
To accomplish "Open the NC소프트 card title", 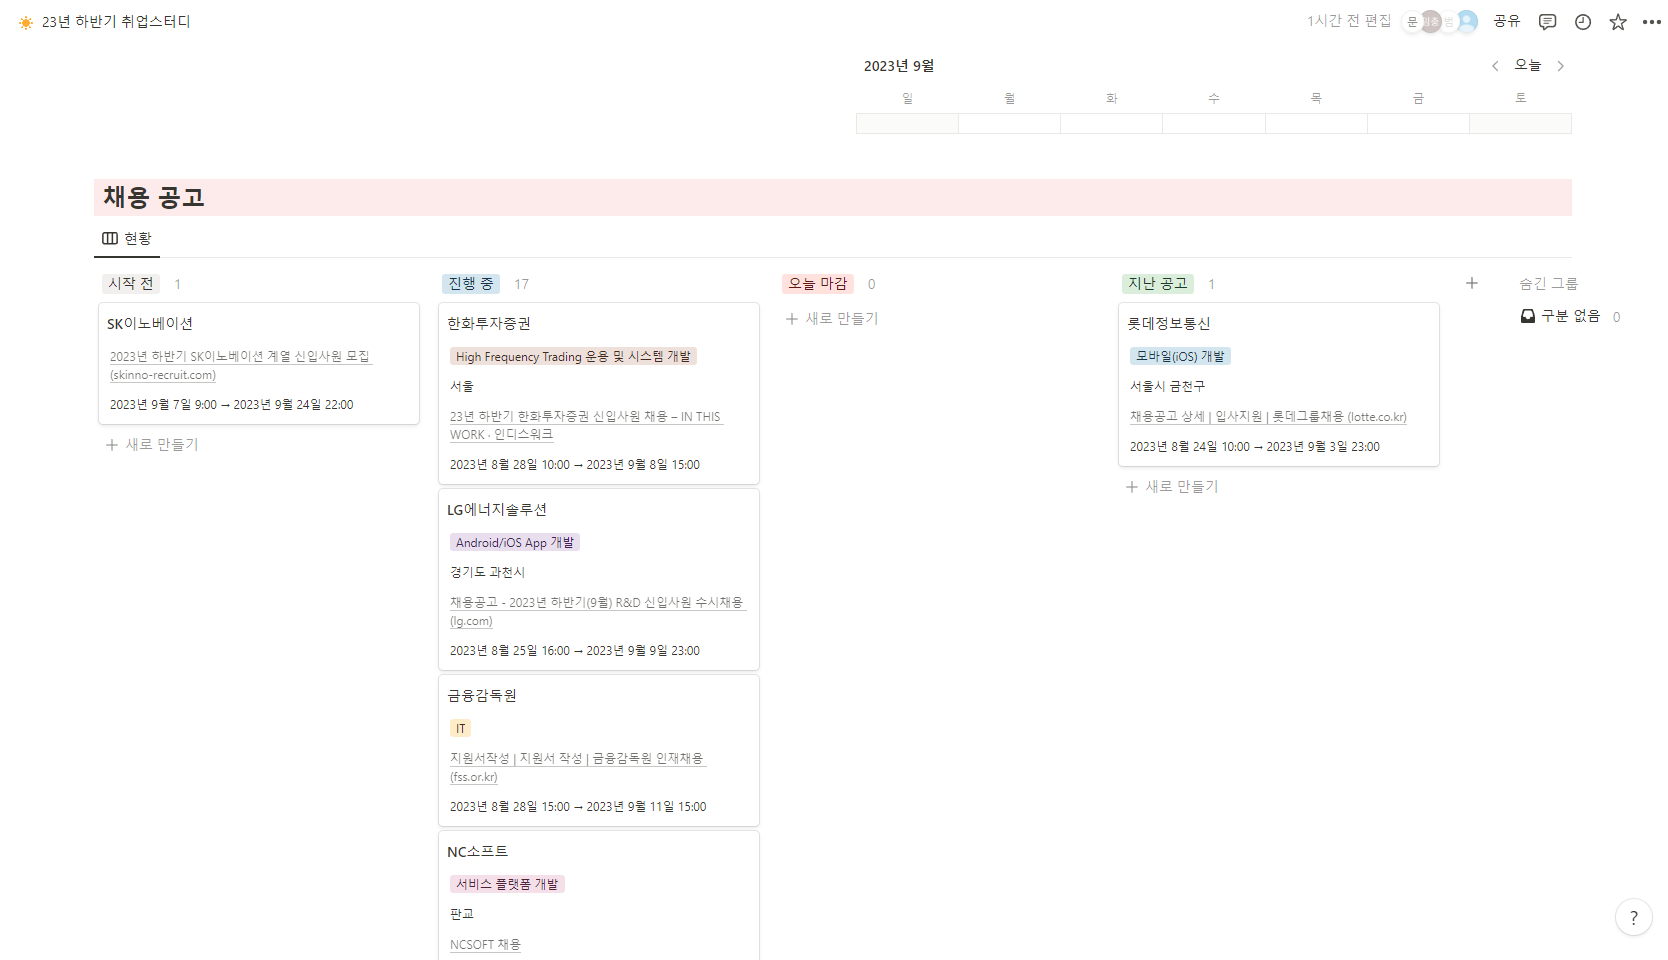I will tap(478, 852).
